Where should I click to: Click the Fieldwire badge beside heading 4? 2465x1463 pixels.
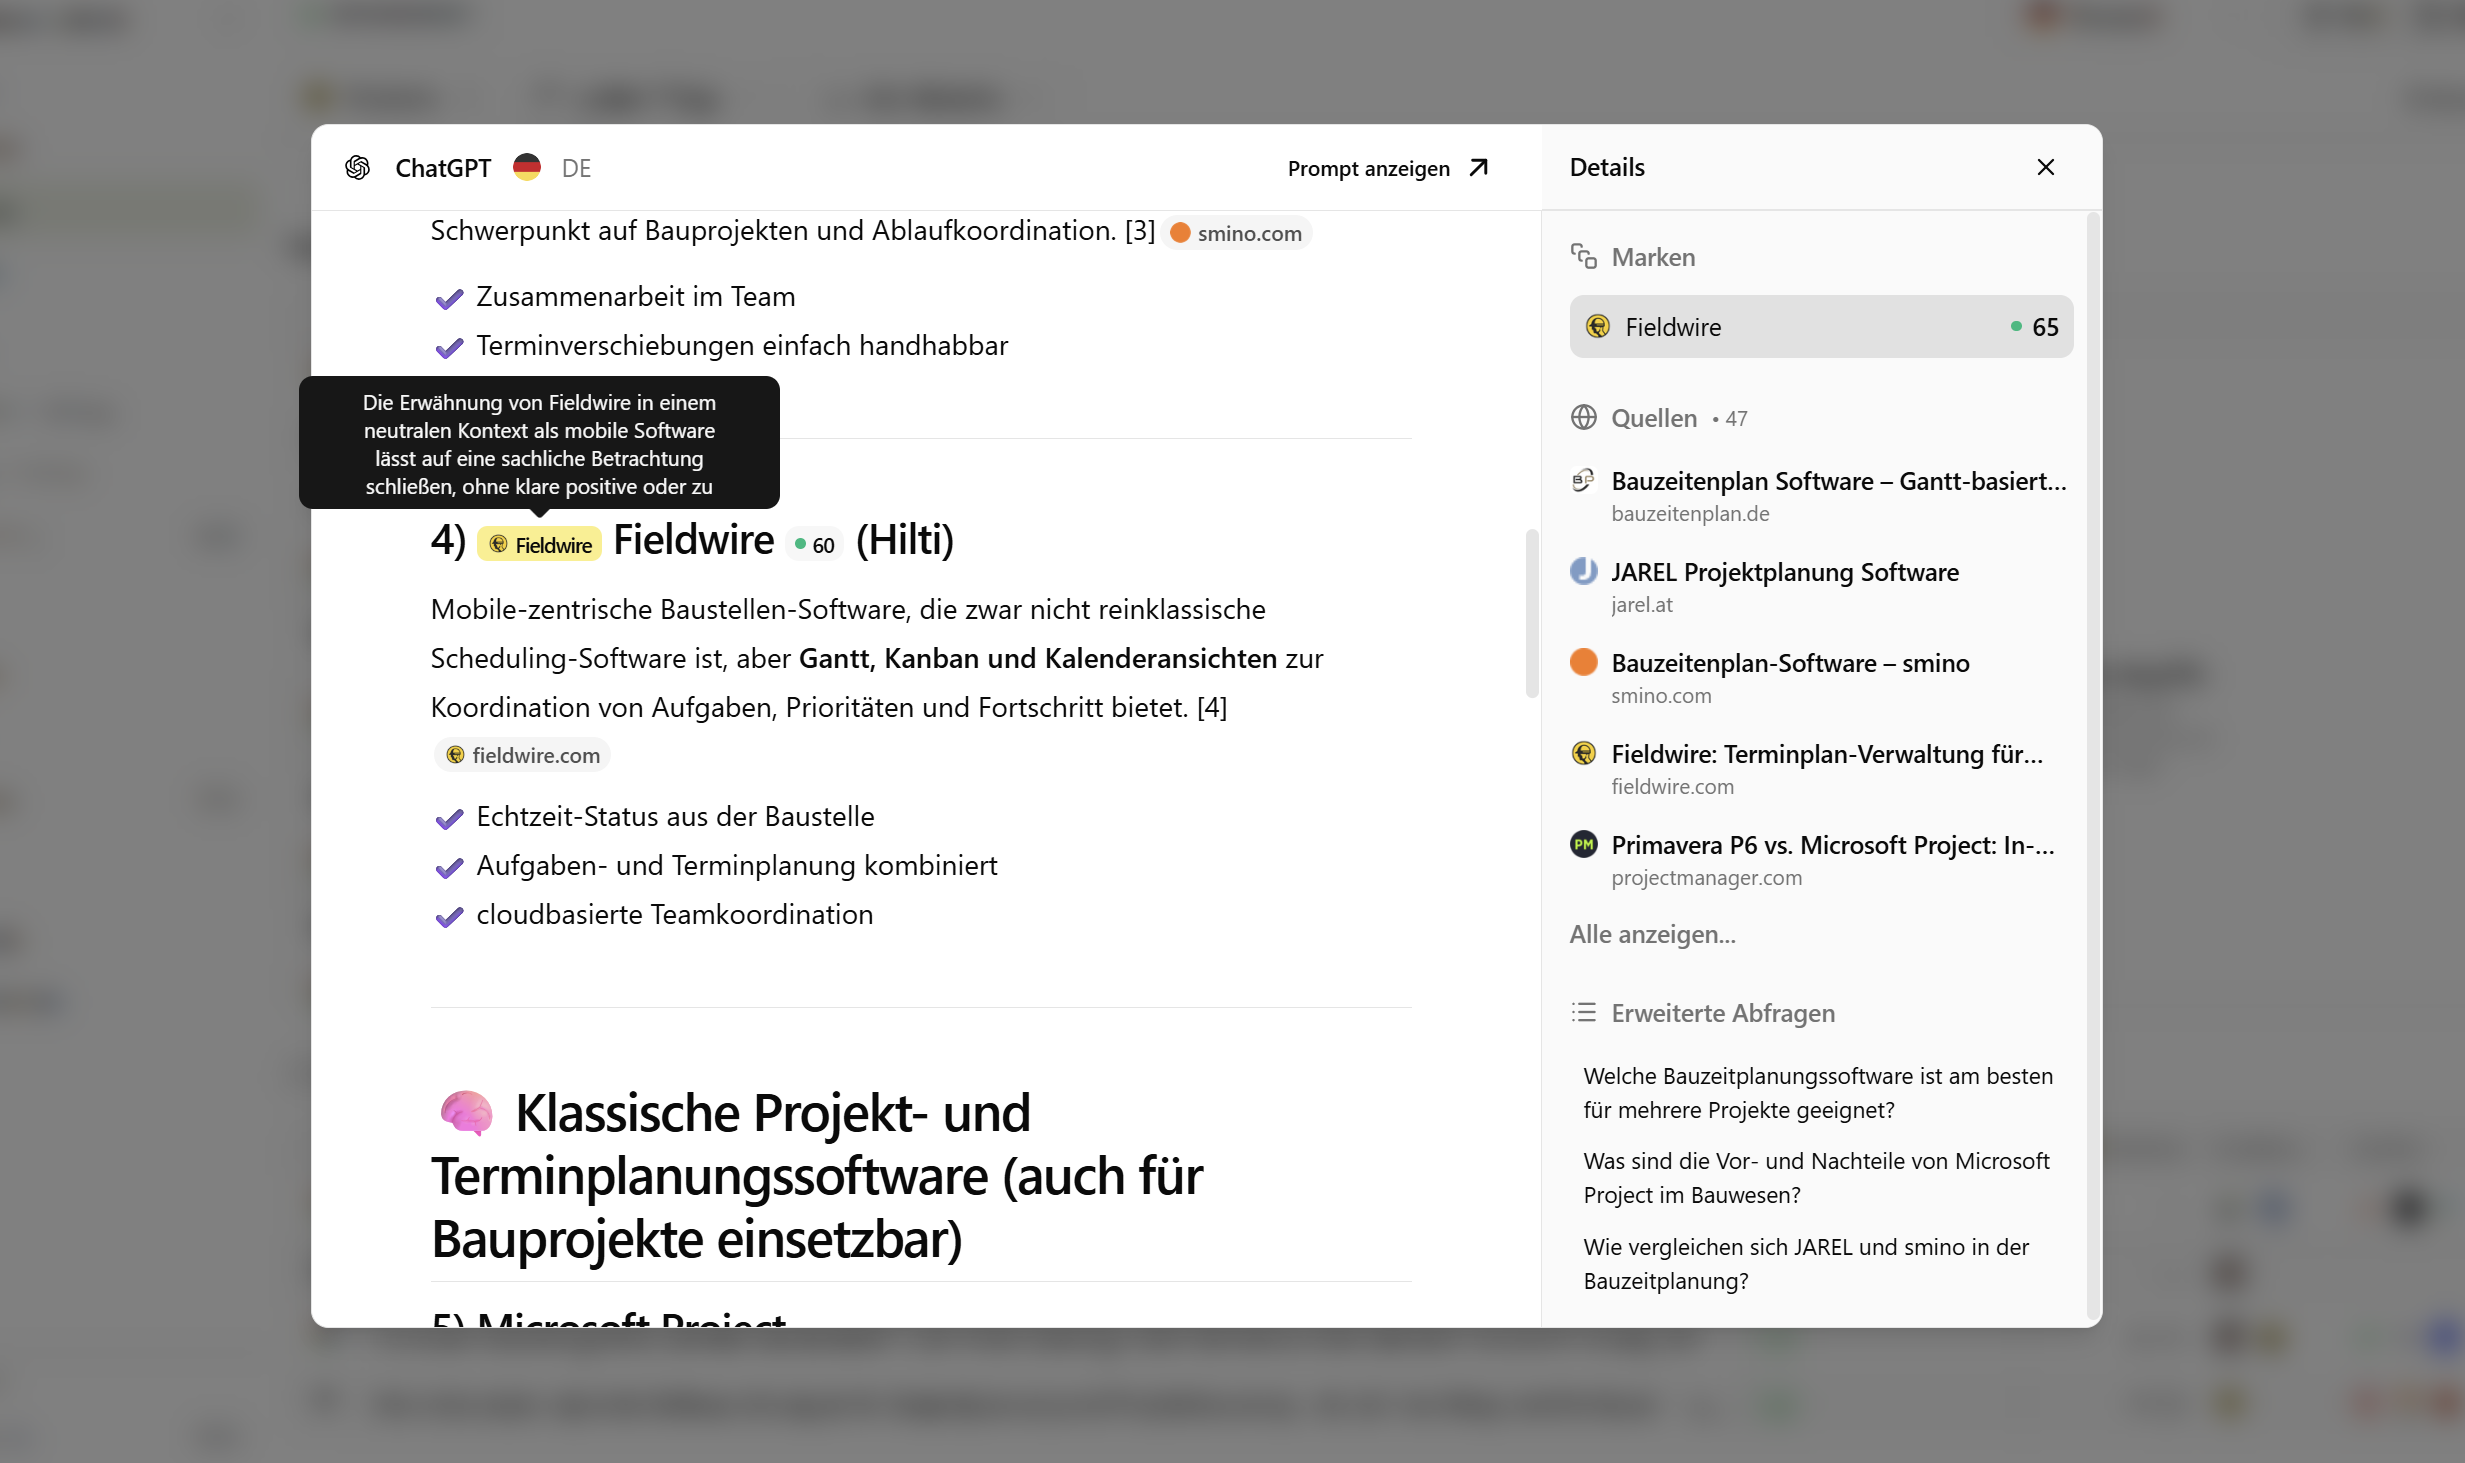click(539, 543)
